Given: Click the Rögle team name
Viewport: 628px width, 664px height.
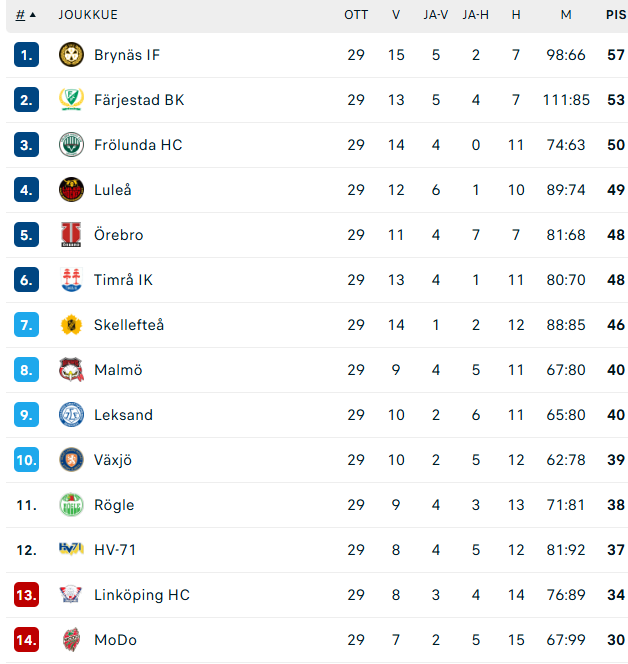Looking at the screenshot, I should click(114, 505).
